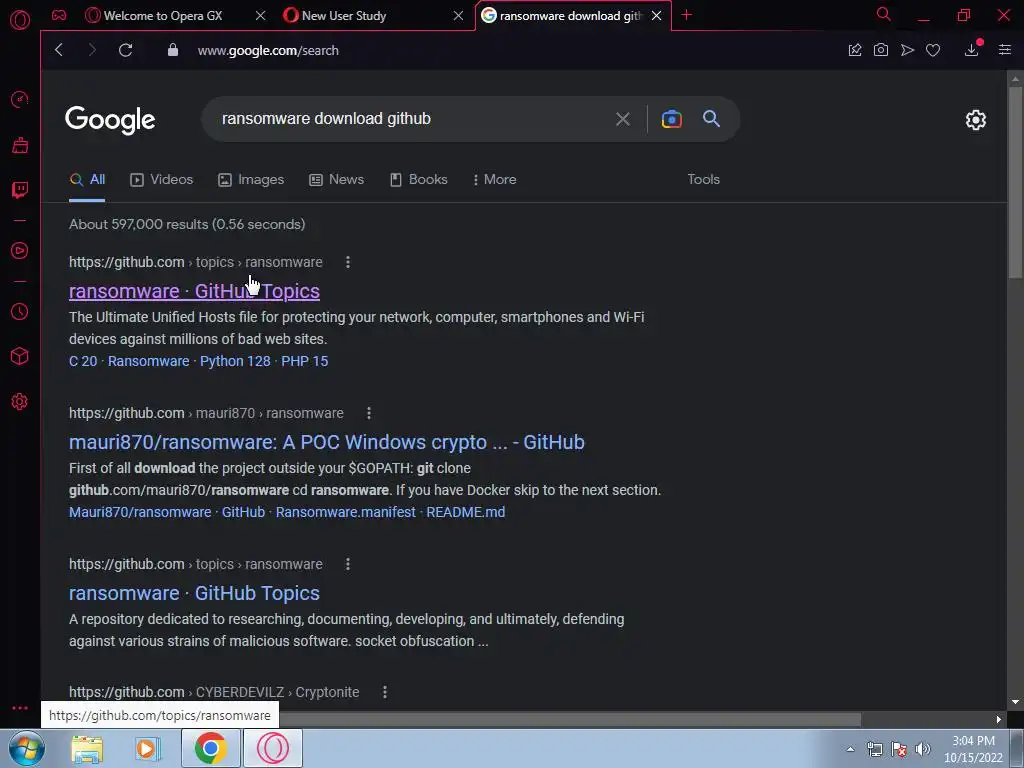This screenshot has height=768, width=1024.
Task: Open search Tools options
Action: point(703,180)
